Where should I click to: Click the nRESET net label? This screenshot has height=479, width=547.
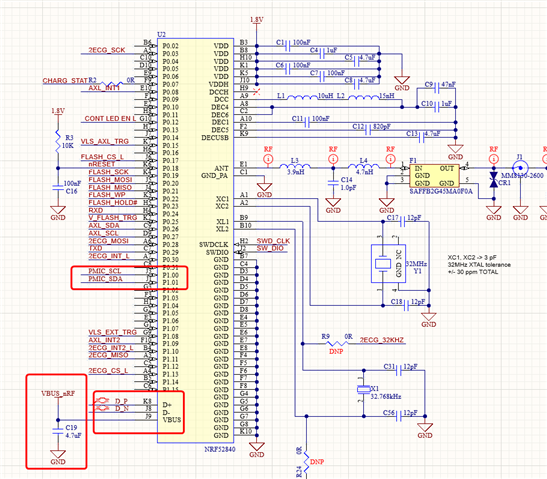[102, 164]
